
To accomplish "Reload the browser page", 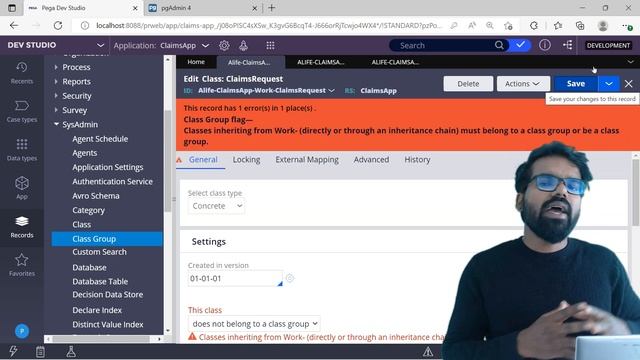I will point(58,25).
